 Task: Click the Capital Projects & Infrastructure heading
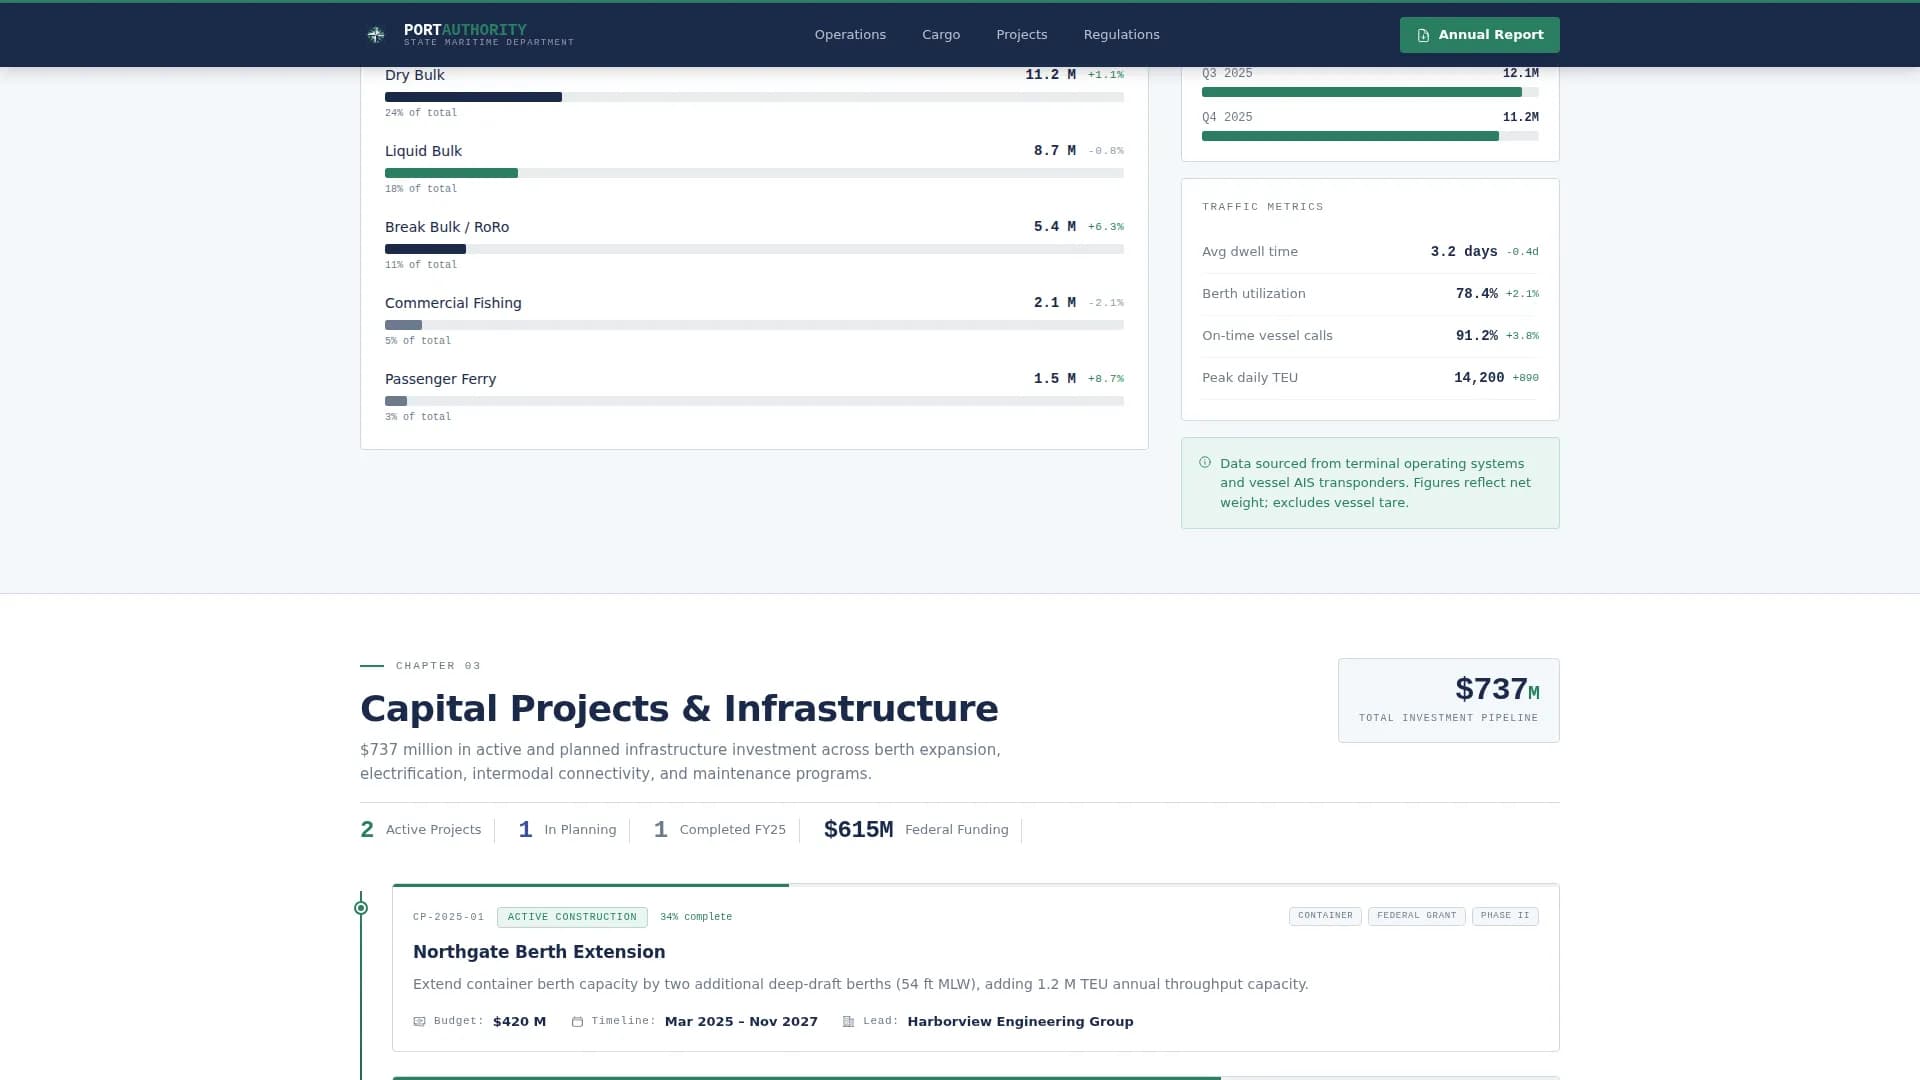click(x=679, y=709)
